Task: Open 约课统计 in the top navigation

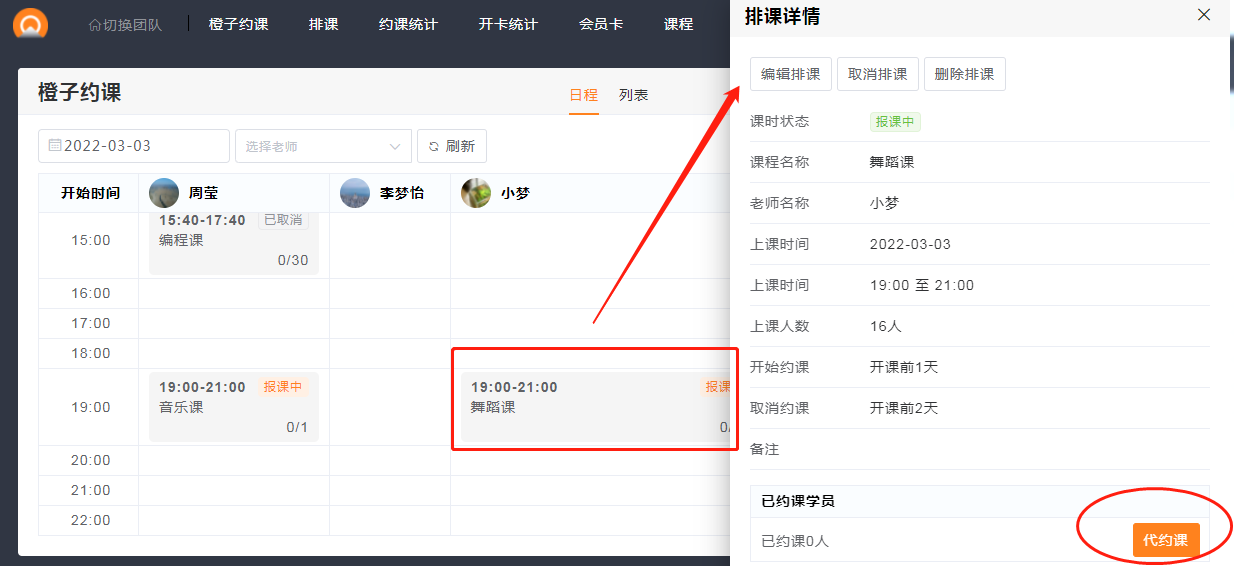Action: tap(408, 24)
